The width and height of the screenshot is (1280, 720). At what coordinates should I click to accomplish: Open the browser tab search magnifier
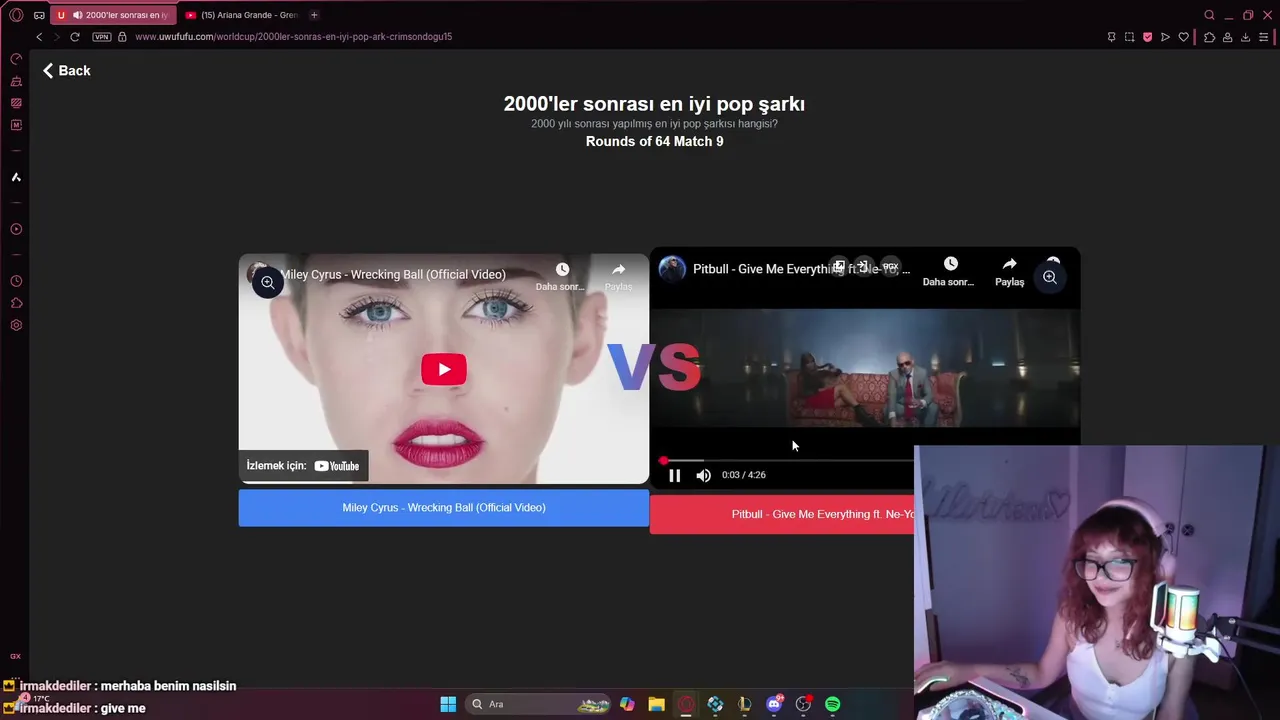click(1209, 15)
